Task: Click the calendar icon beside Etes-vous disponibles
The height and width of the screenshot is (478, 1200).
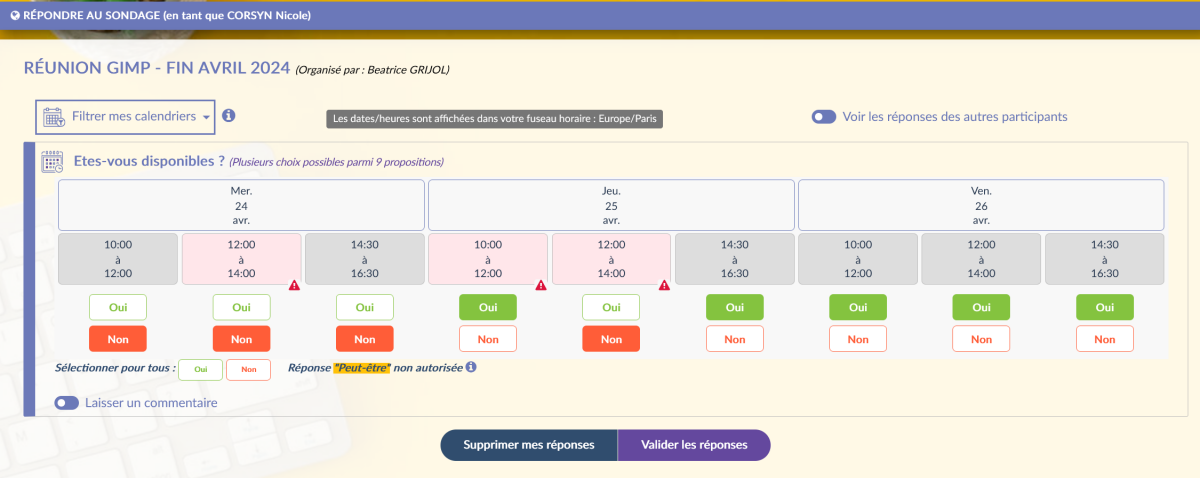Action: point(52,162)
